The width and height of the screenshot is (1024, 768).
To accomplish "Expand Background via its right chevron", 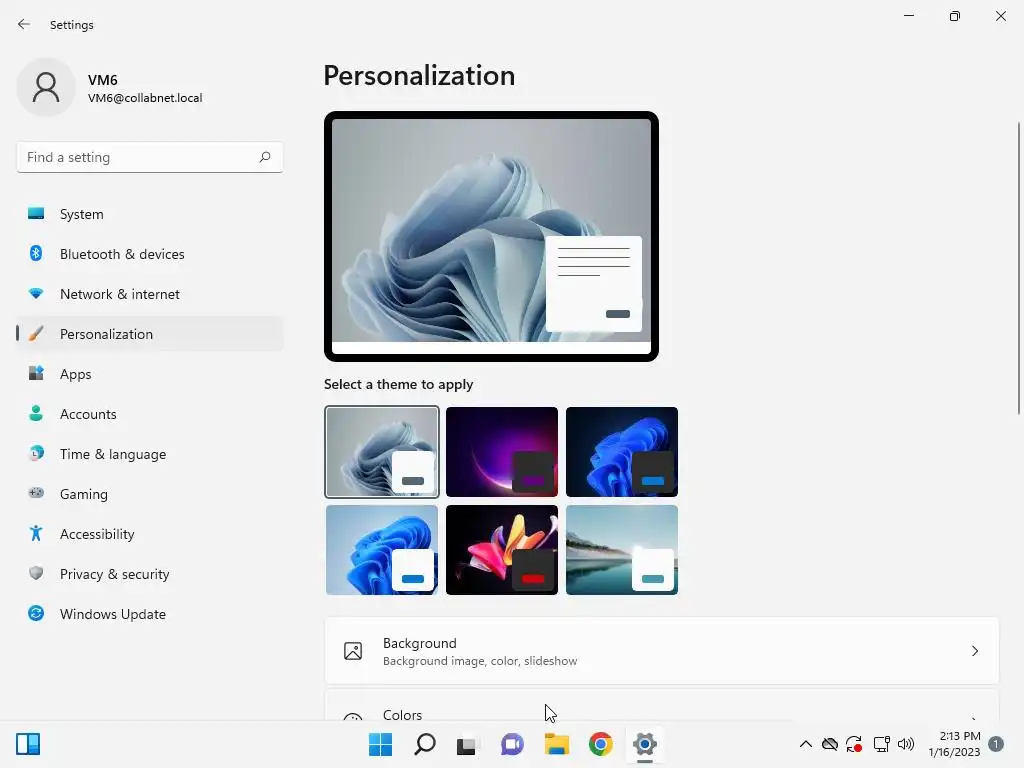I will point(974,651).
